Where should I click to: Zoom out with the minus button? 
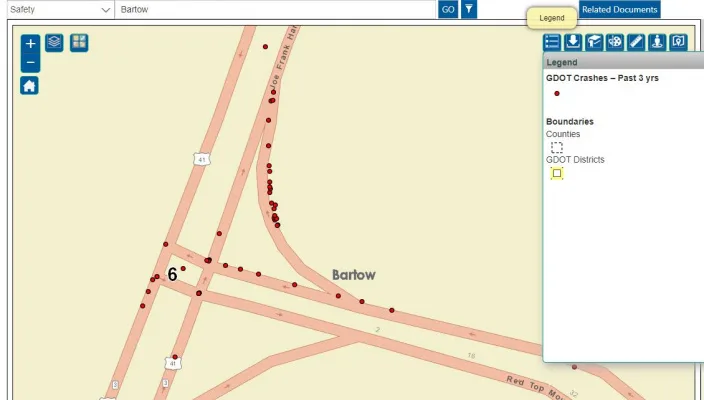(x=31, y=62)
